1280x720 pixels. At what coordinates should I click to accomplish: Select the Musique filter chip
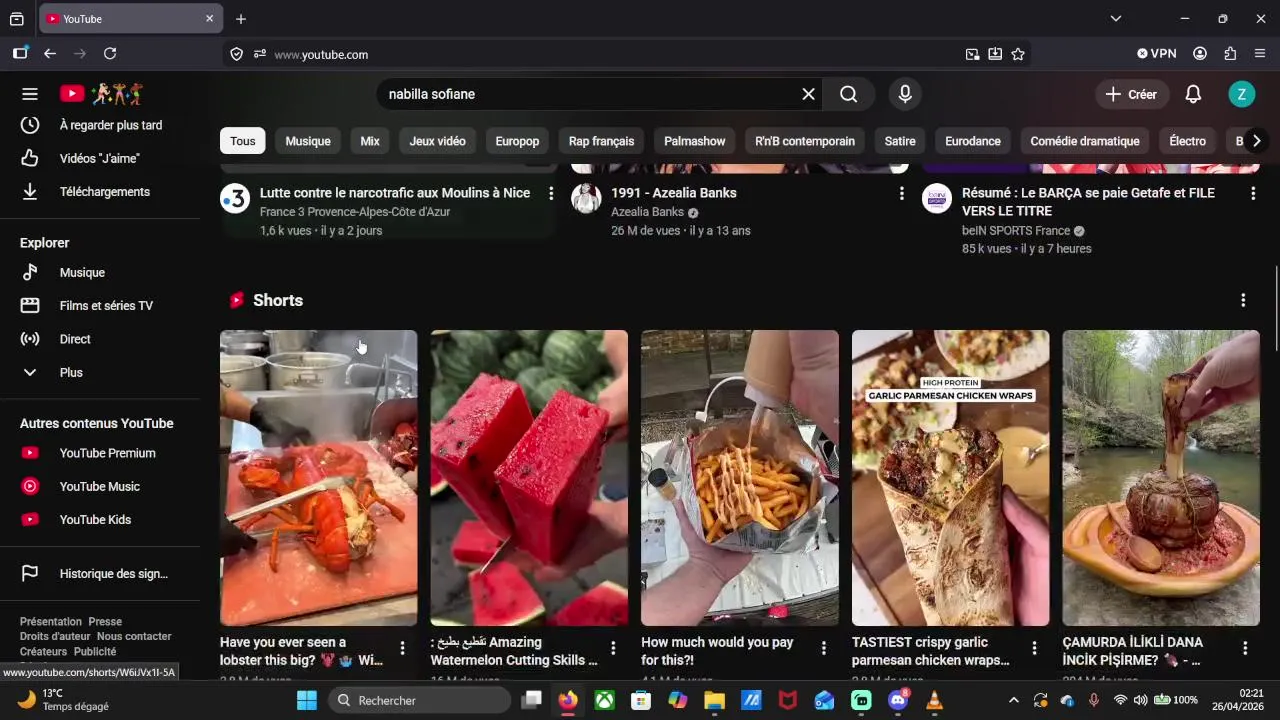pos(308,141)
